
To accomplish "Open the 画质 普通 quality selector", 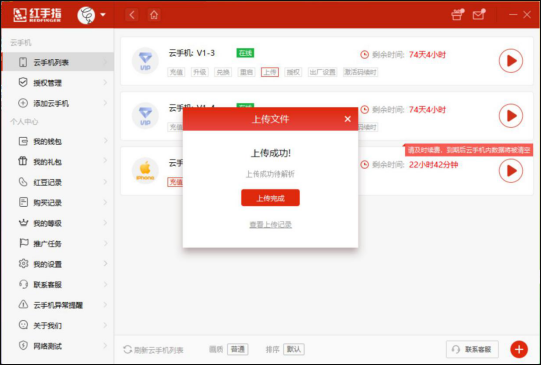I will [237, 349].
